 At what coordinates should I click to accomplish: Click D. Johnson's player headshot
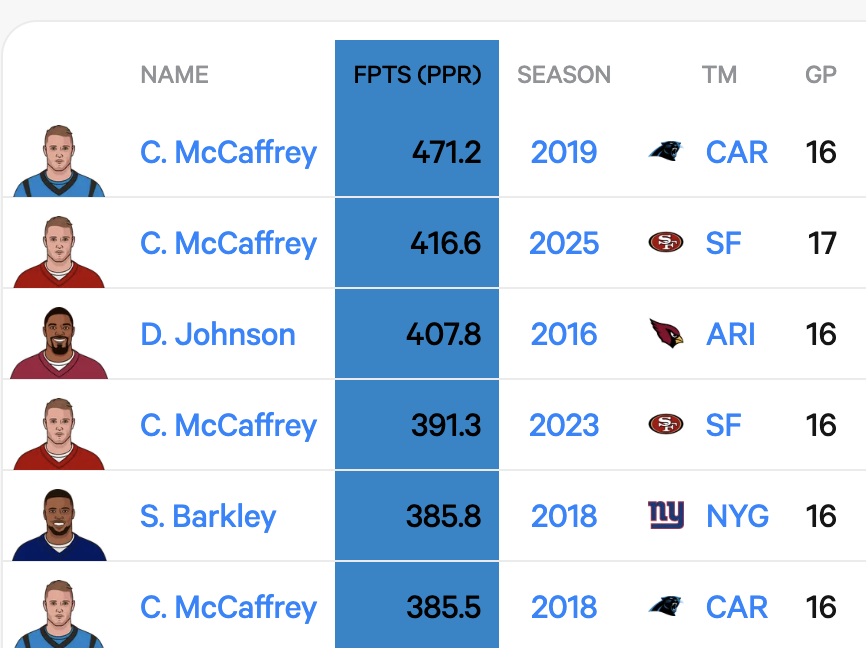pos(59,342)
